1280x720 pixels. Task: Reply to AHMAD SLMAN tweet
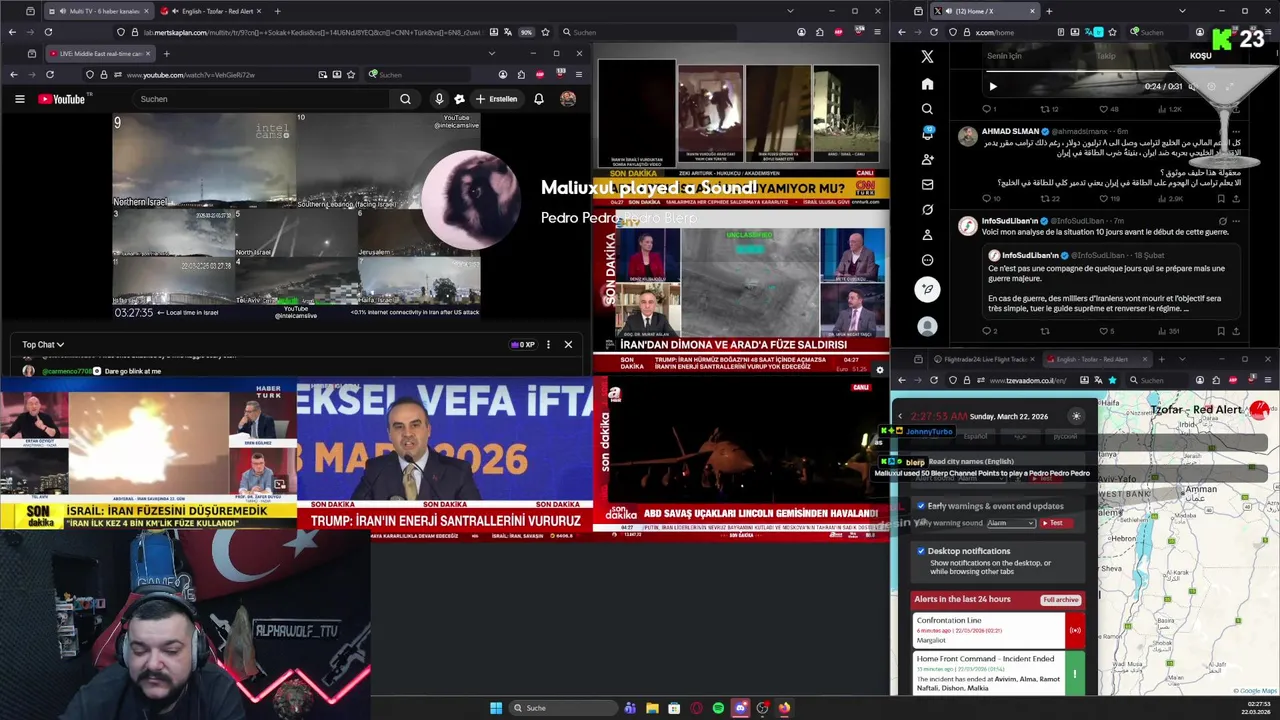987,198
